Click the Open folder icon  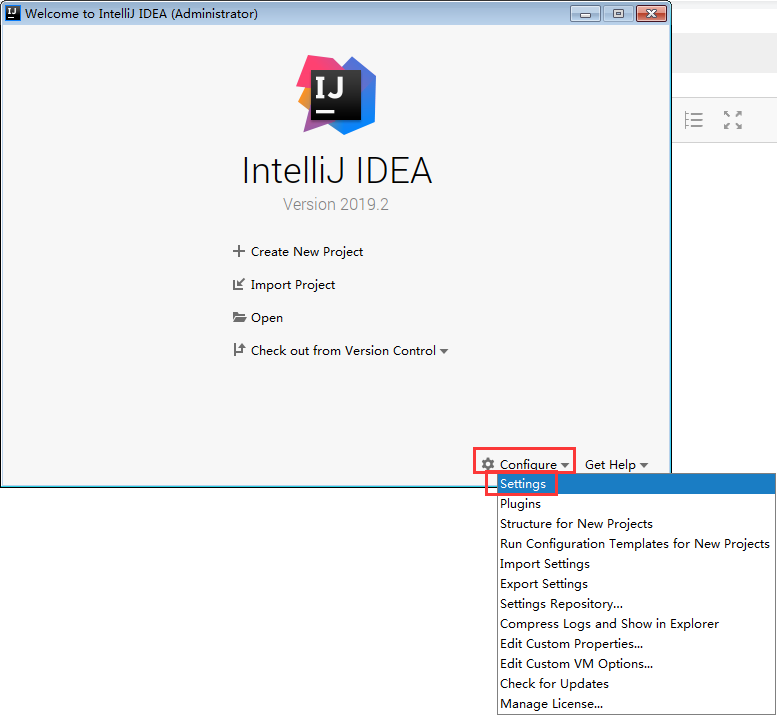click(x=239, y=317)
